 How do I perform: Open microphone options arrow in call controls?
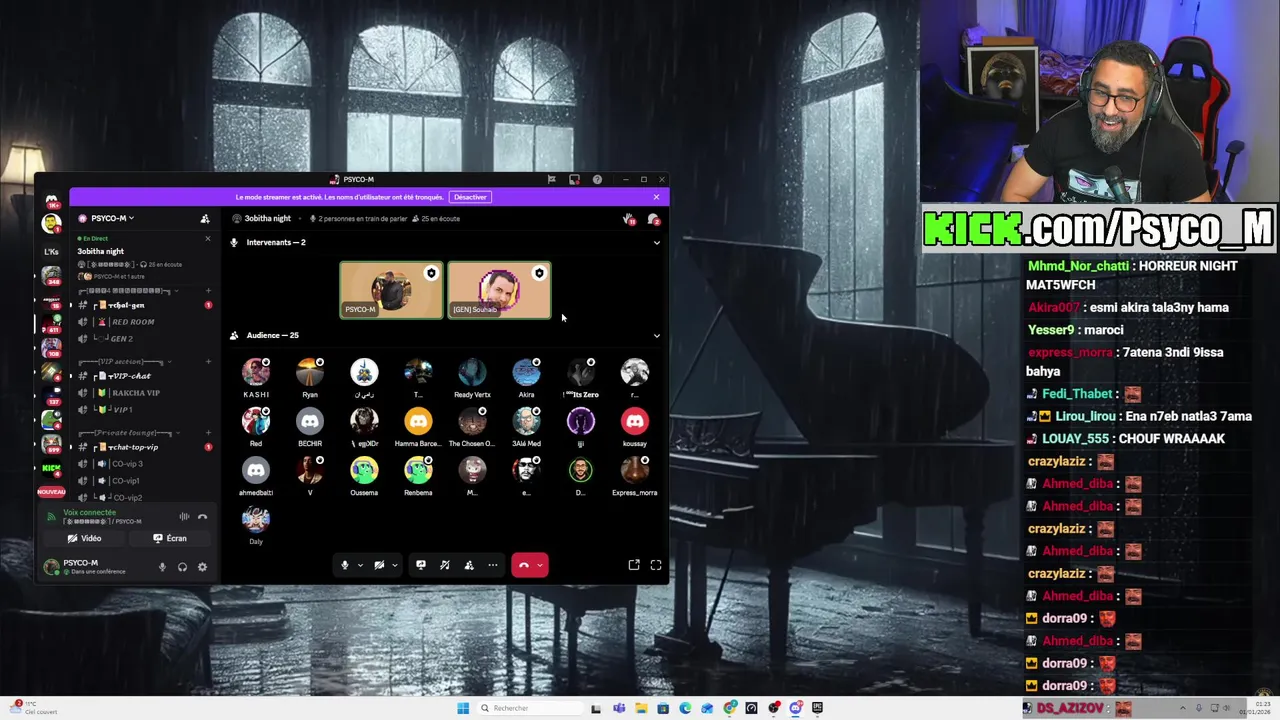click(360, 565)
